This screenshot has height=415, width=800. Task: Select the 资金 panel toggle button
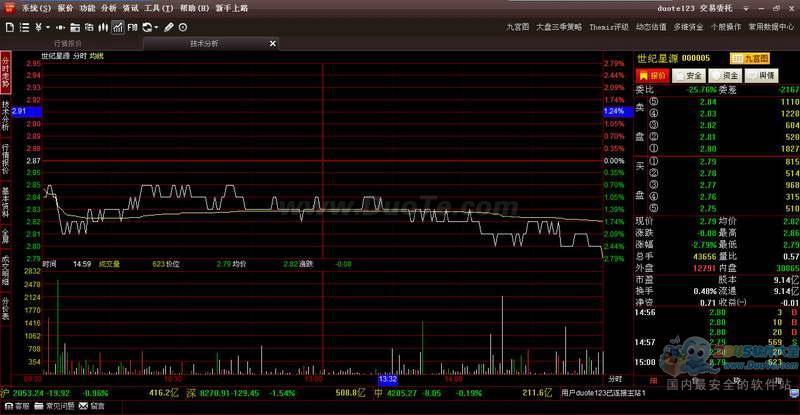click(x=726, y=75)
